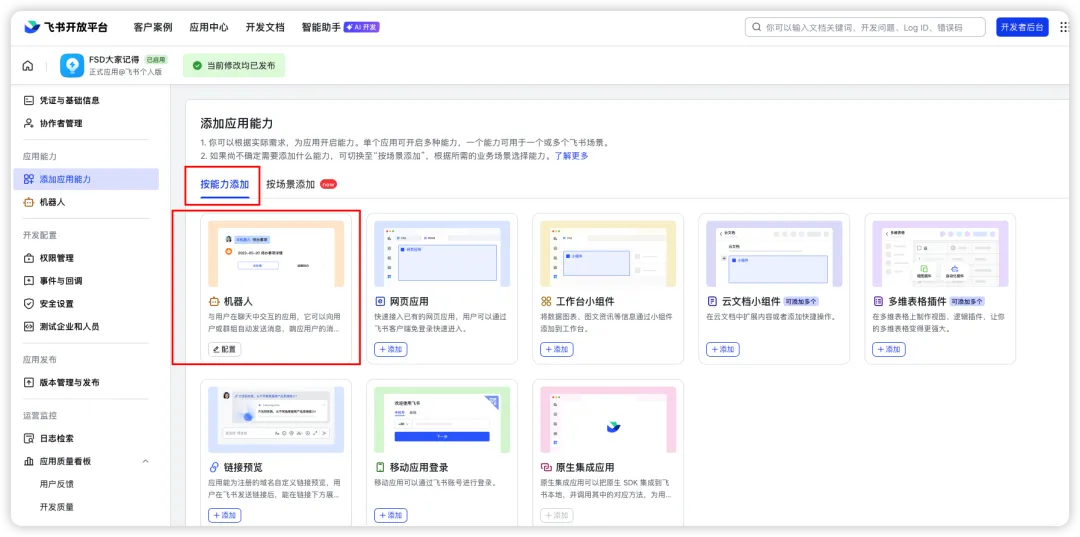Open 开发文档 in the top navigation
Image resolution: width=1080 pixels, height=537 pixels.
coord(265,28)
